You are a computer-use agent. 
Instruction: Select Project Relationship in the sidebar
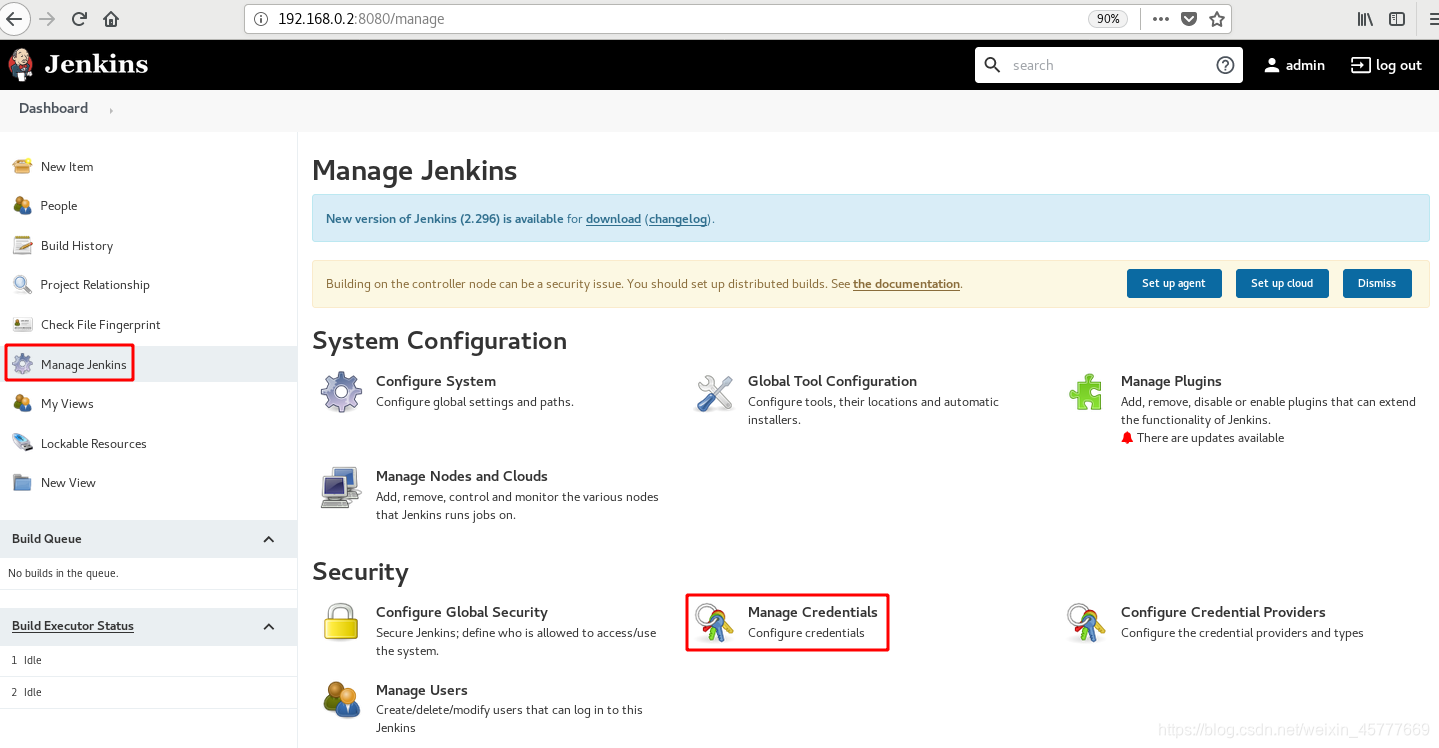tap(95, 285)
